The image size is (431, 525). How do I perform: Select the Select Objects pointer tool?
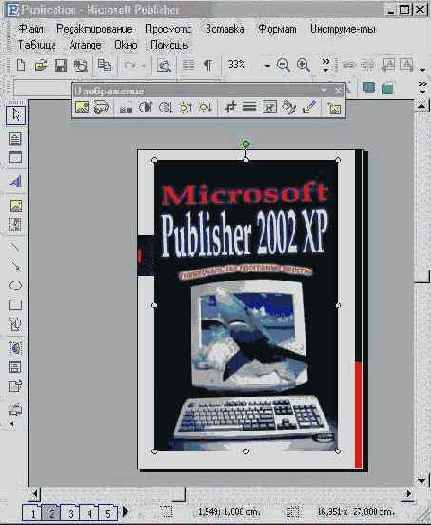click(x=16, y=115)
